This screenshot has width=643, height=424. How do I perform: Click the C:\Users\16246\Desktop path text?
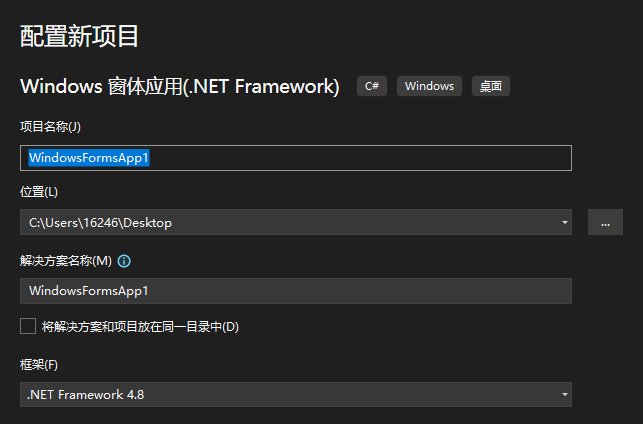100,223
